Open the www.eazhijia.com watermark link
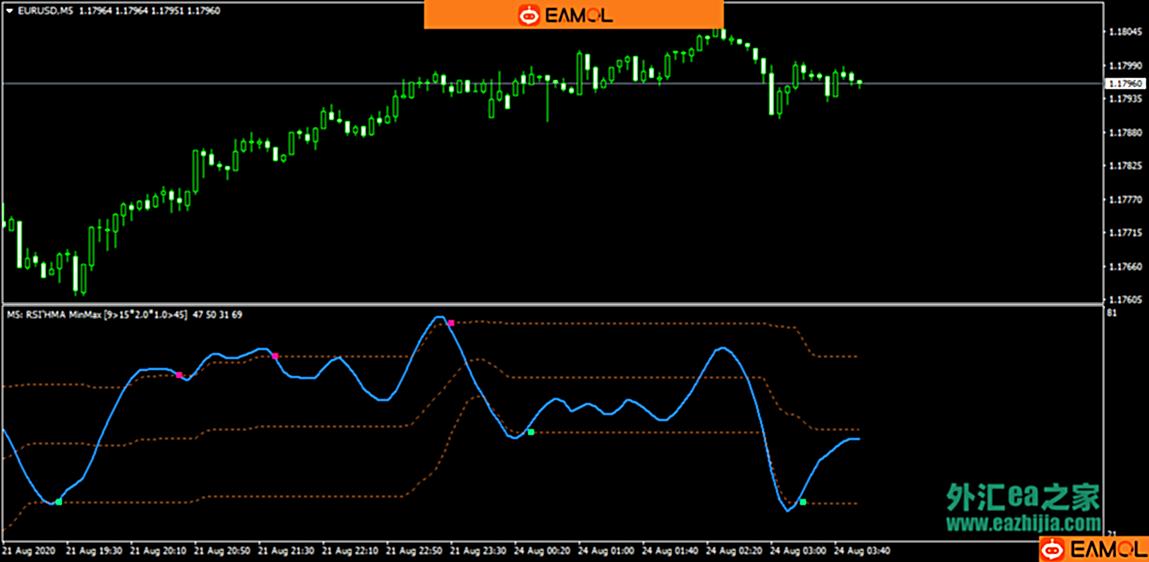The image size is (1149, 562). pos(1023,523)
